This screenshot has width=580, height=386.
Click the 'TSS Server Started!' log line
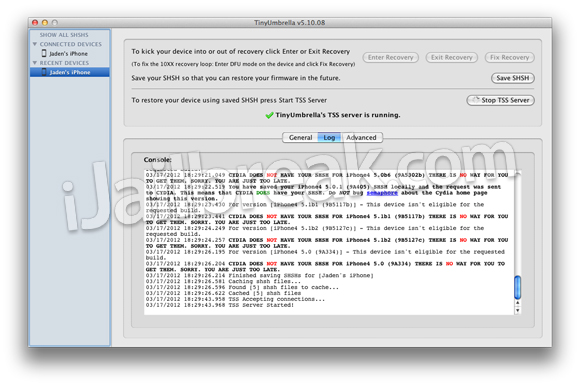(220, 305)
